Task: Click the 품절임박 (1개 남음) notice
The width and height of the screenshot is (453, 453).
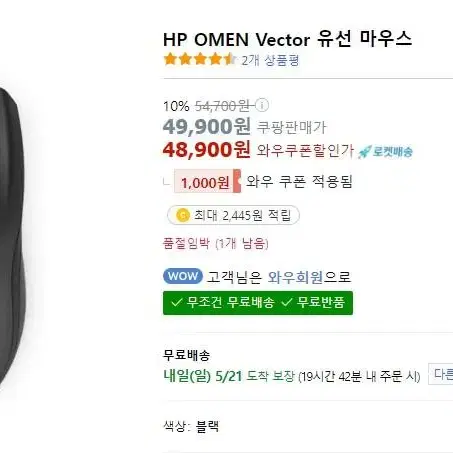Action: [x=215, y=243]
